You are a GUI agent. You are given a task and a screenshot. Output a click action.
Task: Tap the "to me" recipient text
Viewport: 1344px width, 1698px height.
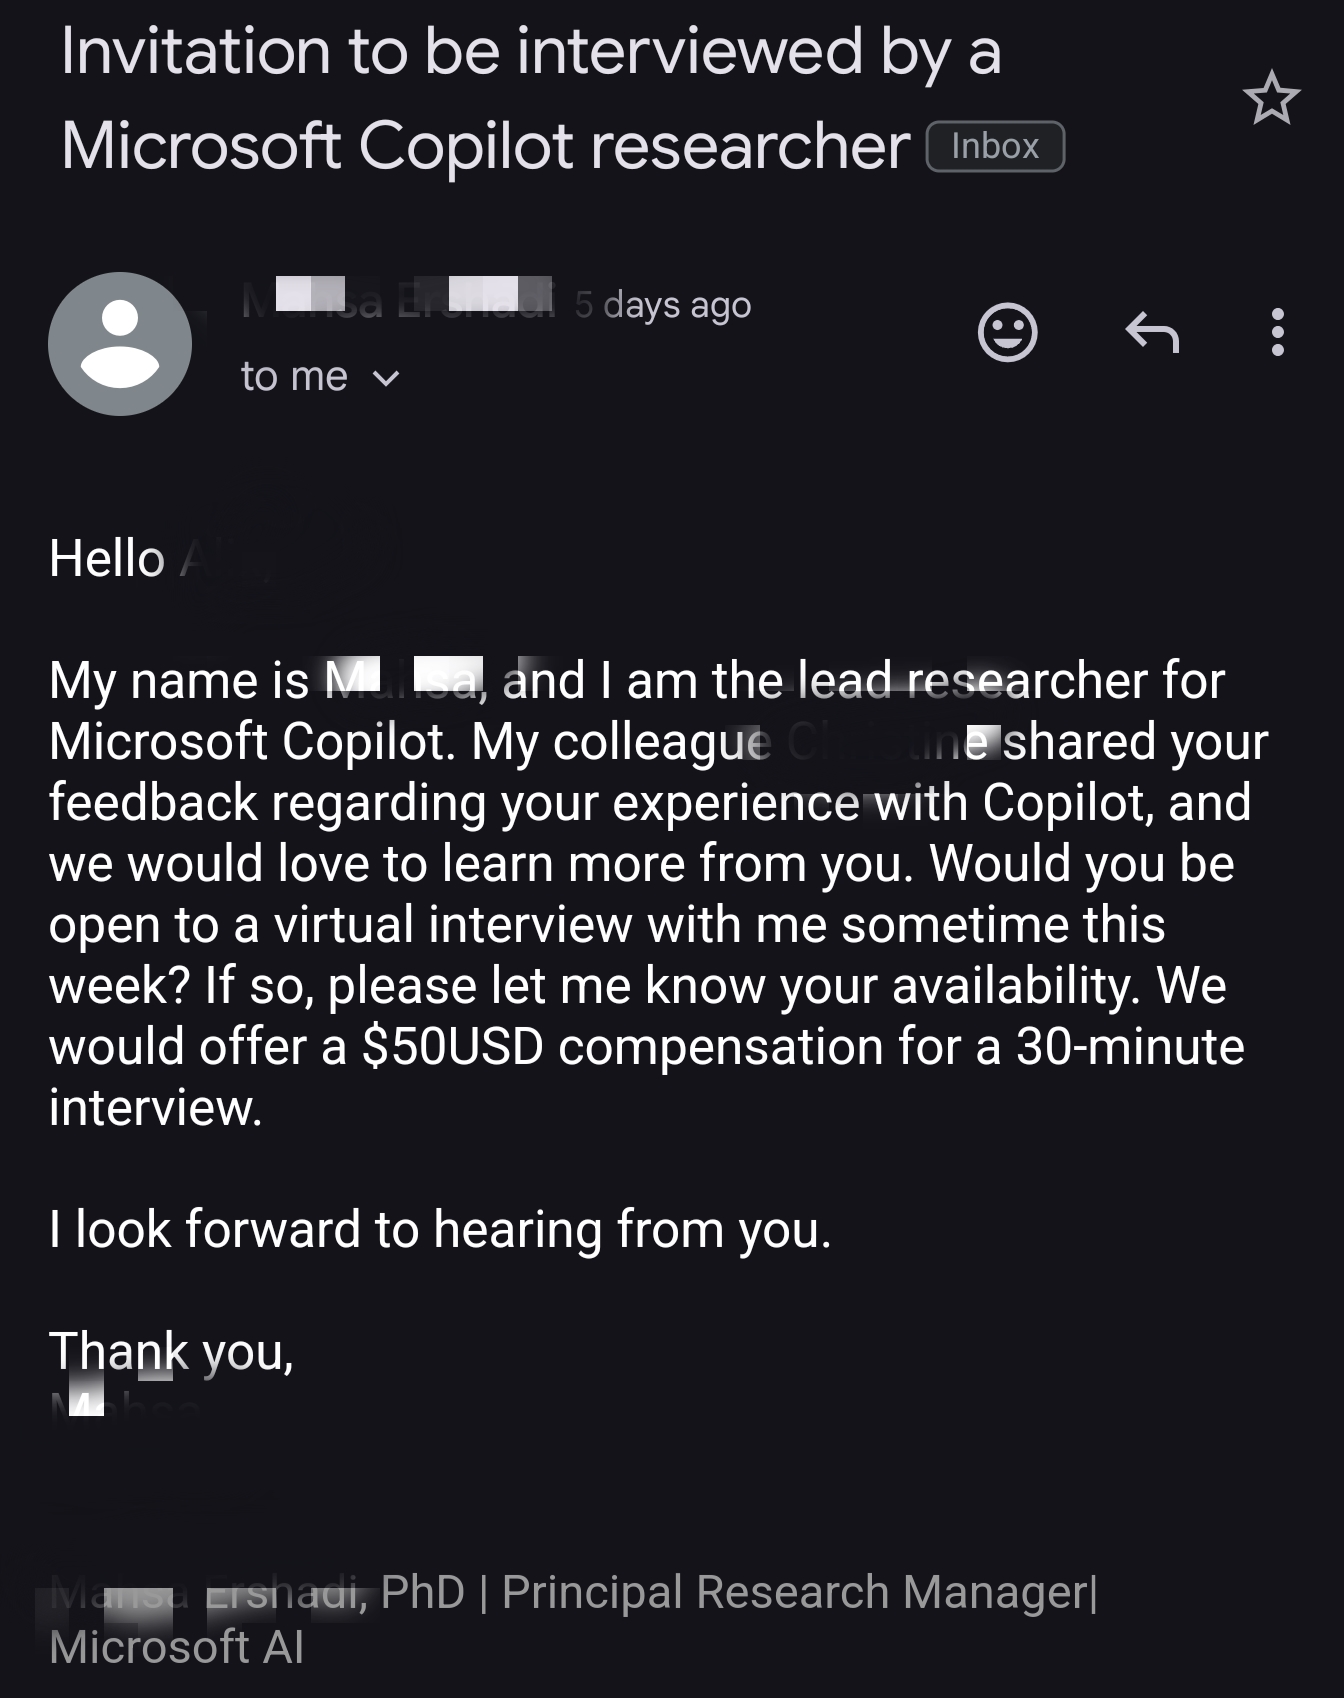click(294, 377)
